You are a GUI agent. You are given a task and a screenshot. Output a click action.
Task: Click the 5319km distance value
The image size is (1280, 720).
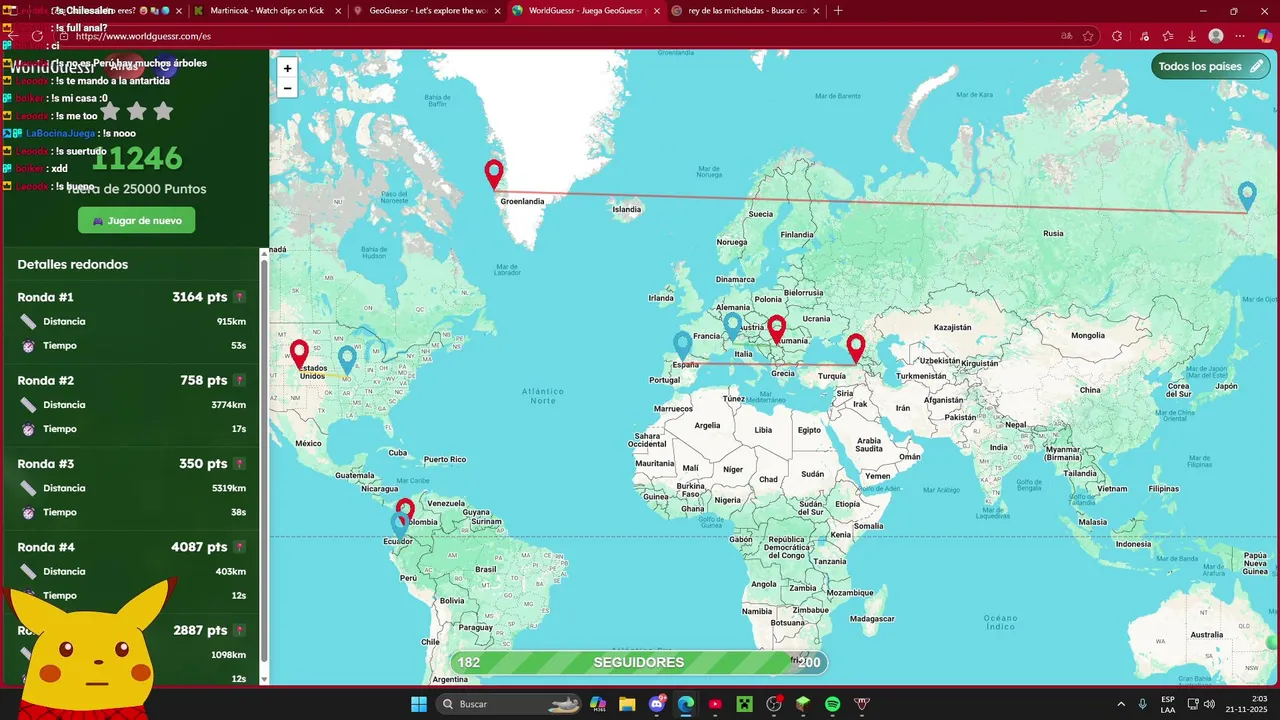tap(229, 488)
